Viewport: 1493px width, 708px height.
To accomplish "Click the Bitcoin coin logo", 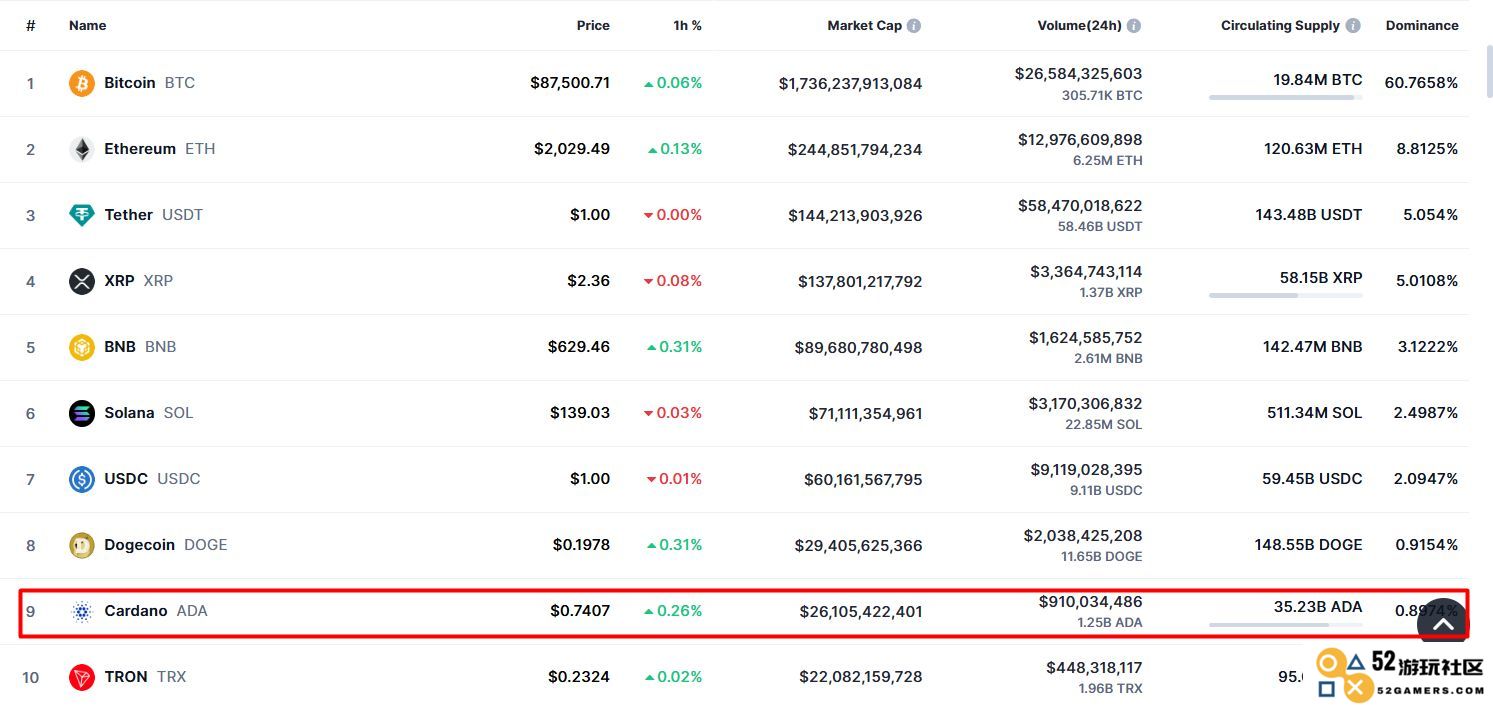I will click(x=82, y=83).
